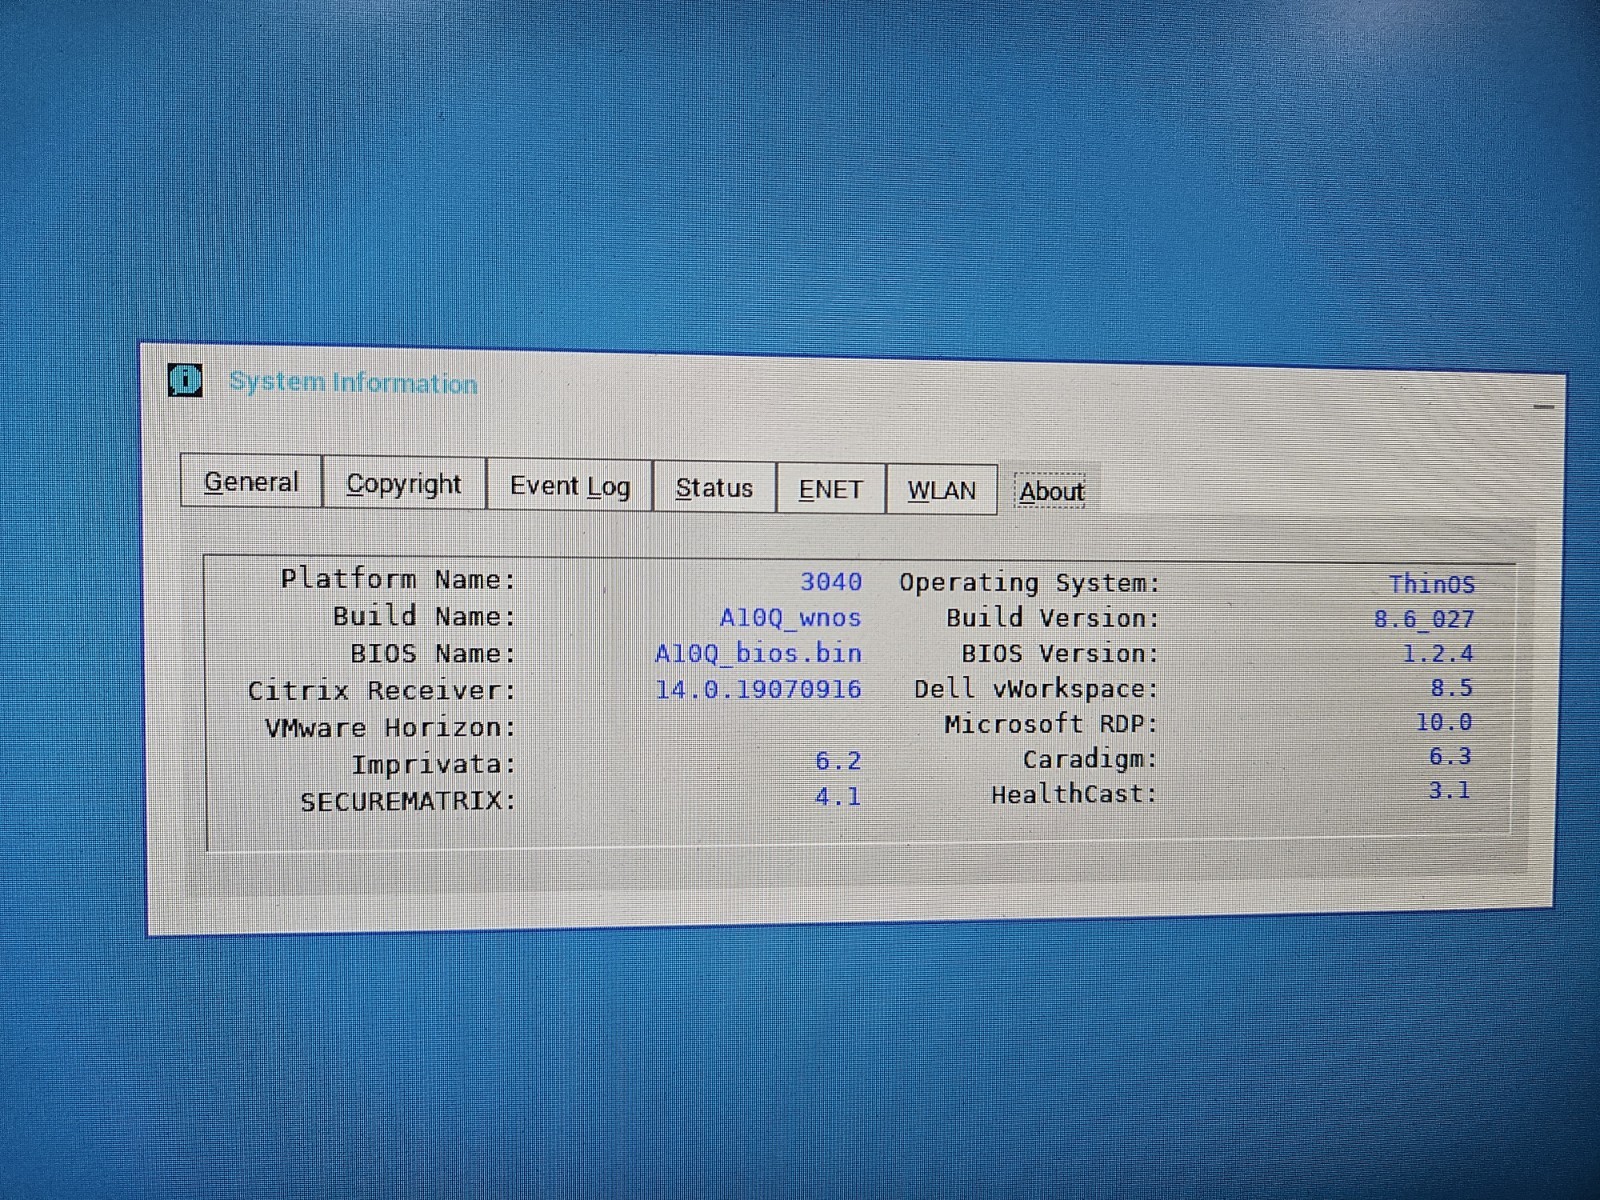Click the Citrix Receiver version 14.0.19070916
The image size is (1600, 1200).
[758, 689]
